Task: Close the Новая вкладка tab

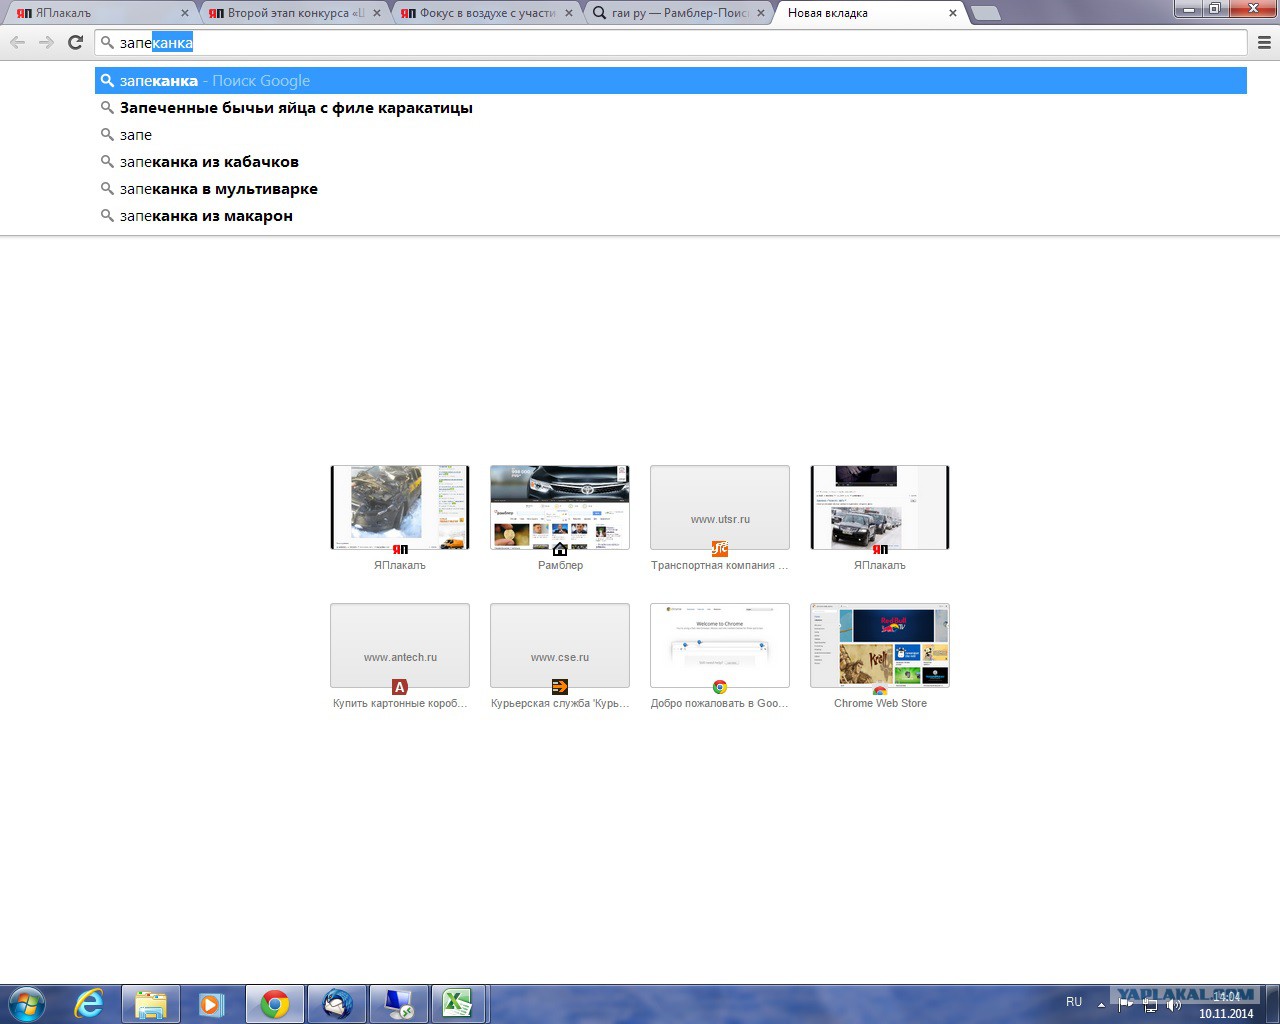Action: 953,13
